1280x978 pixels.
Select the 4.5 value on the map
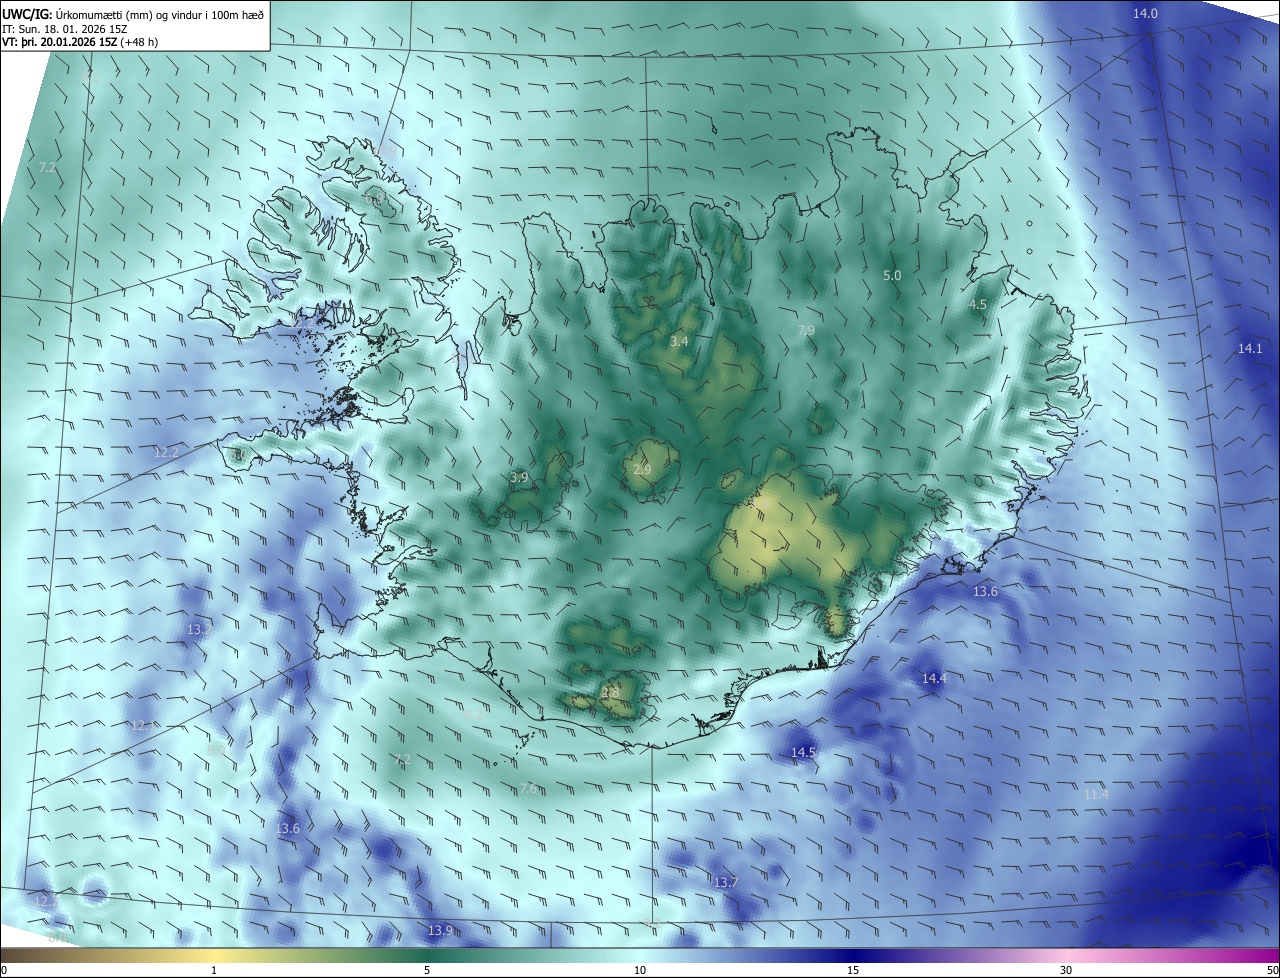978,304
